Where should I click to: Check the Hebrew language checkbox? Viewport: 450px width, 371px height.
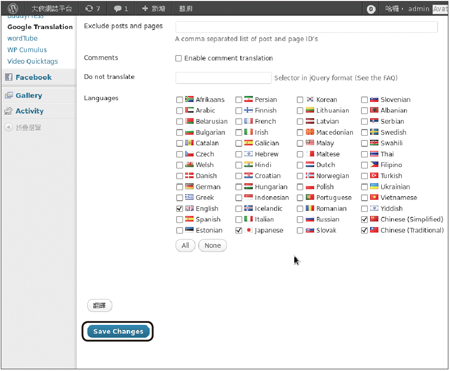(238, 154)
